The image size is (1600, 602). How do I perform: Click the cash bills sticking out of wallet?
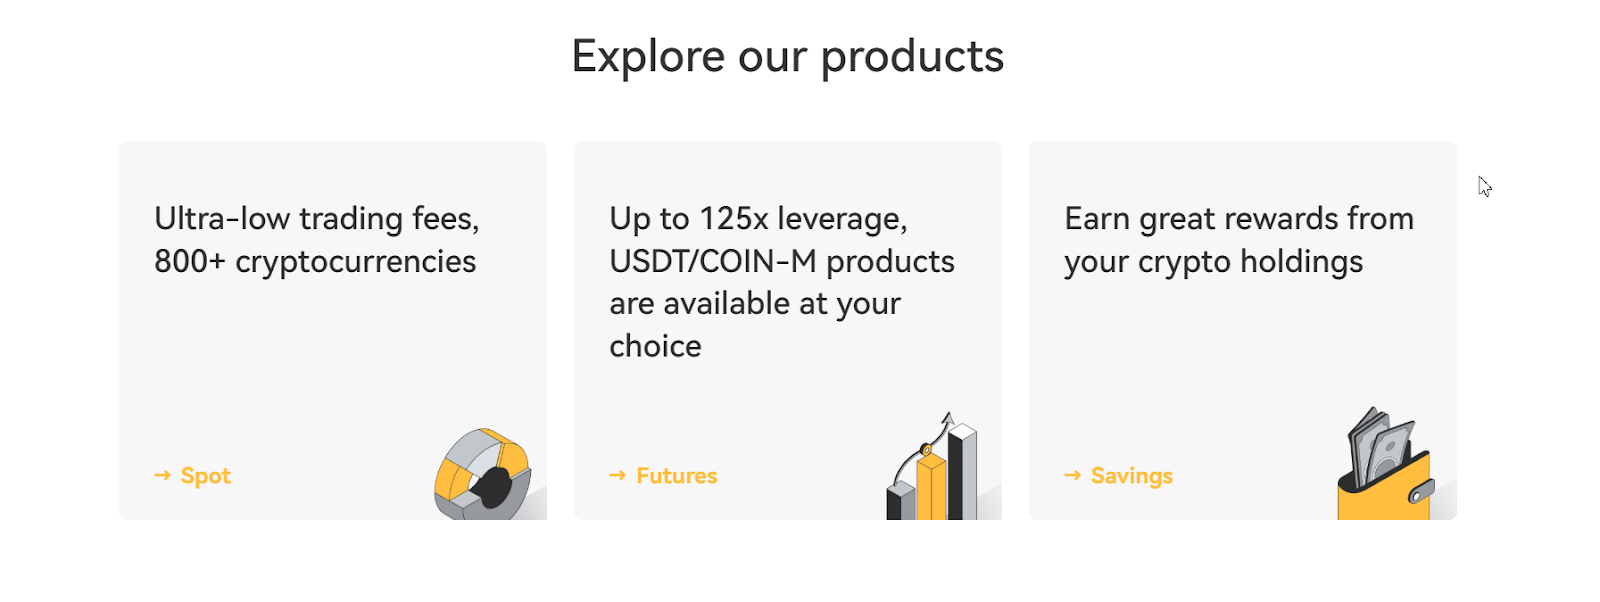tap(1381, 445)
